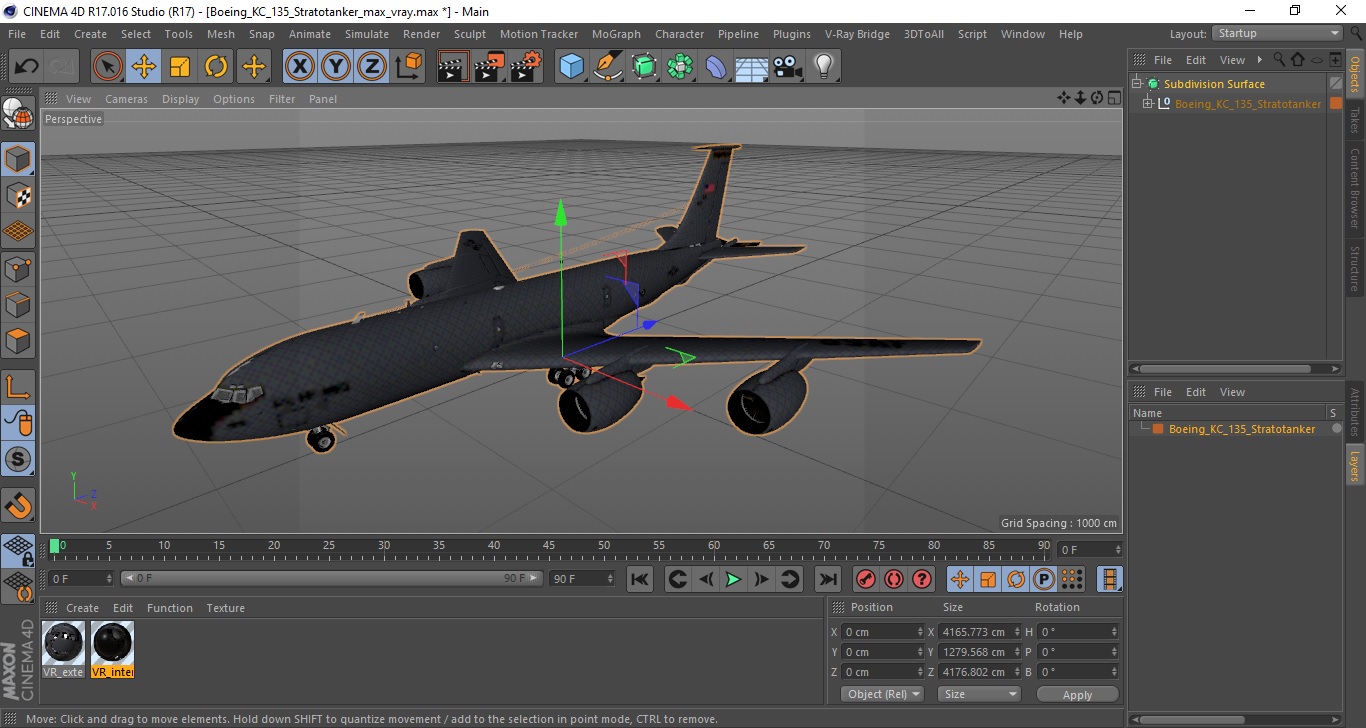1366x728 pixels.
Task: Click Record Active Objects button
Action: 866,579
